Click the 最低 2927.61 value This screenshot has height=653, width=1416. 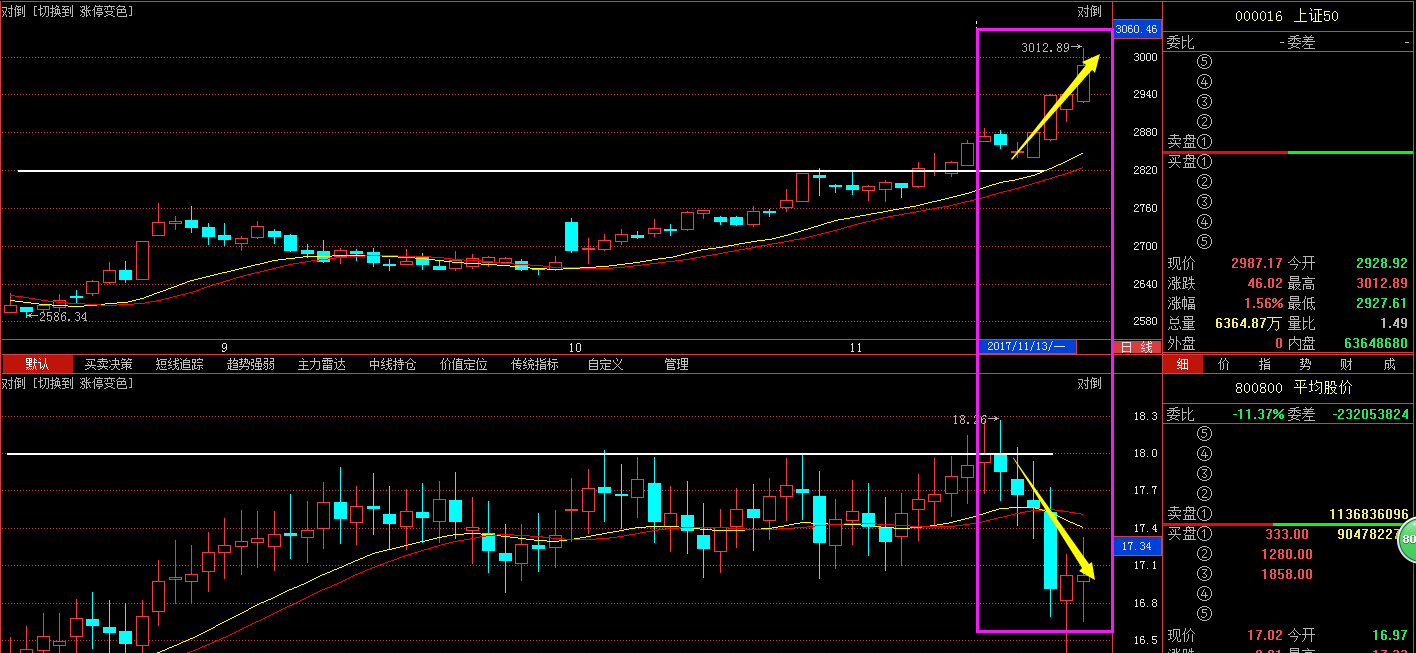[x=1382, y=303]
